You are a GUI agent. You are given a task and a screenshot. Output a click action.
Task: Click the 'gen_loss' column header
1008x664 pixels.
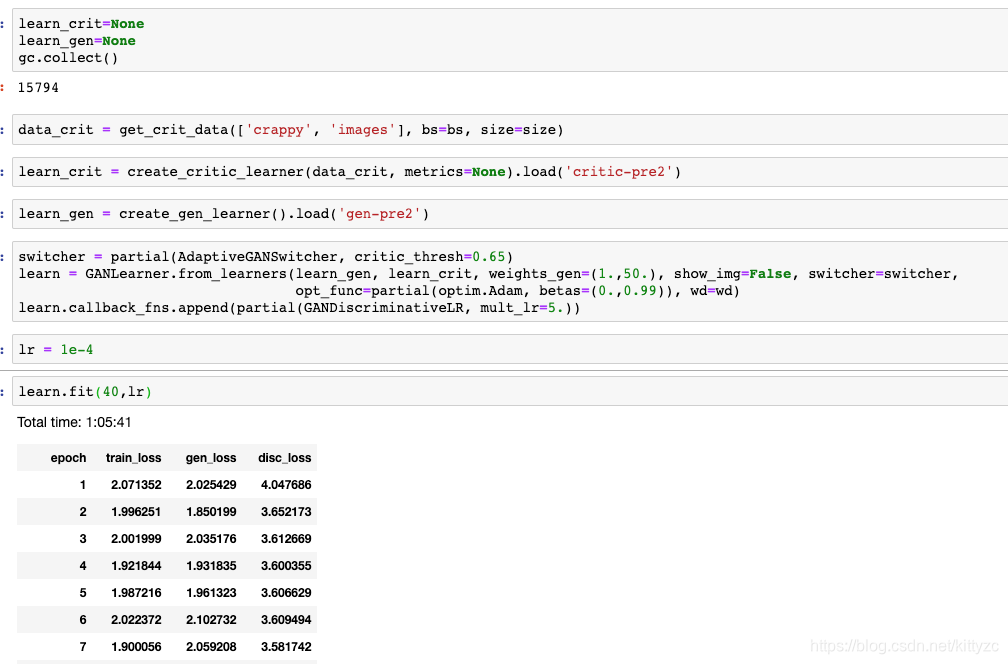coord(211,458)
